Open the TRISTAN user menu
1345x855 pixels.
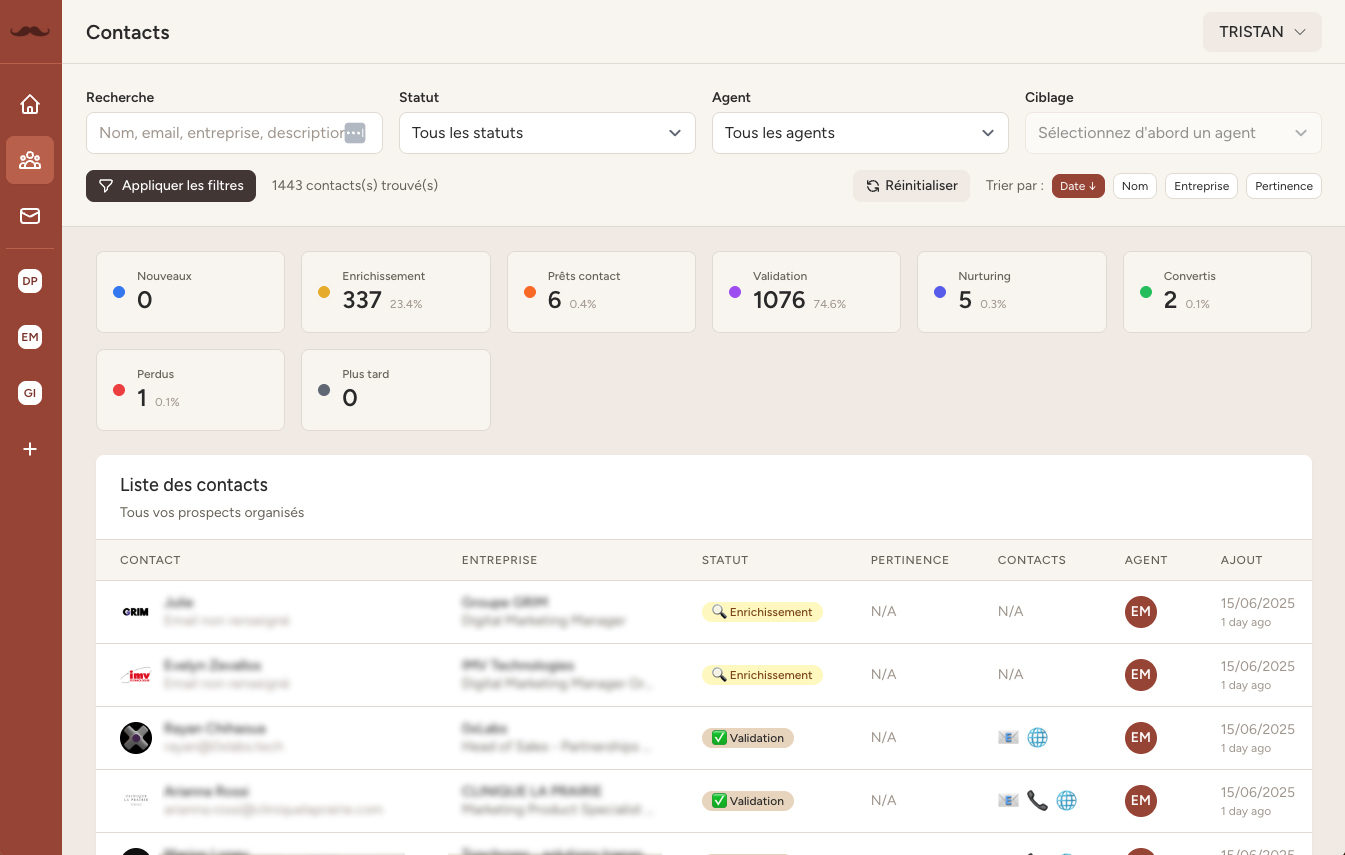click(x=1262, y=32)
